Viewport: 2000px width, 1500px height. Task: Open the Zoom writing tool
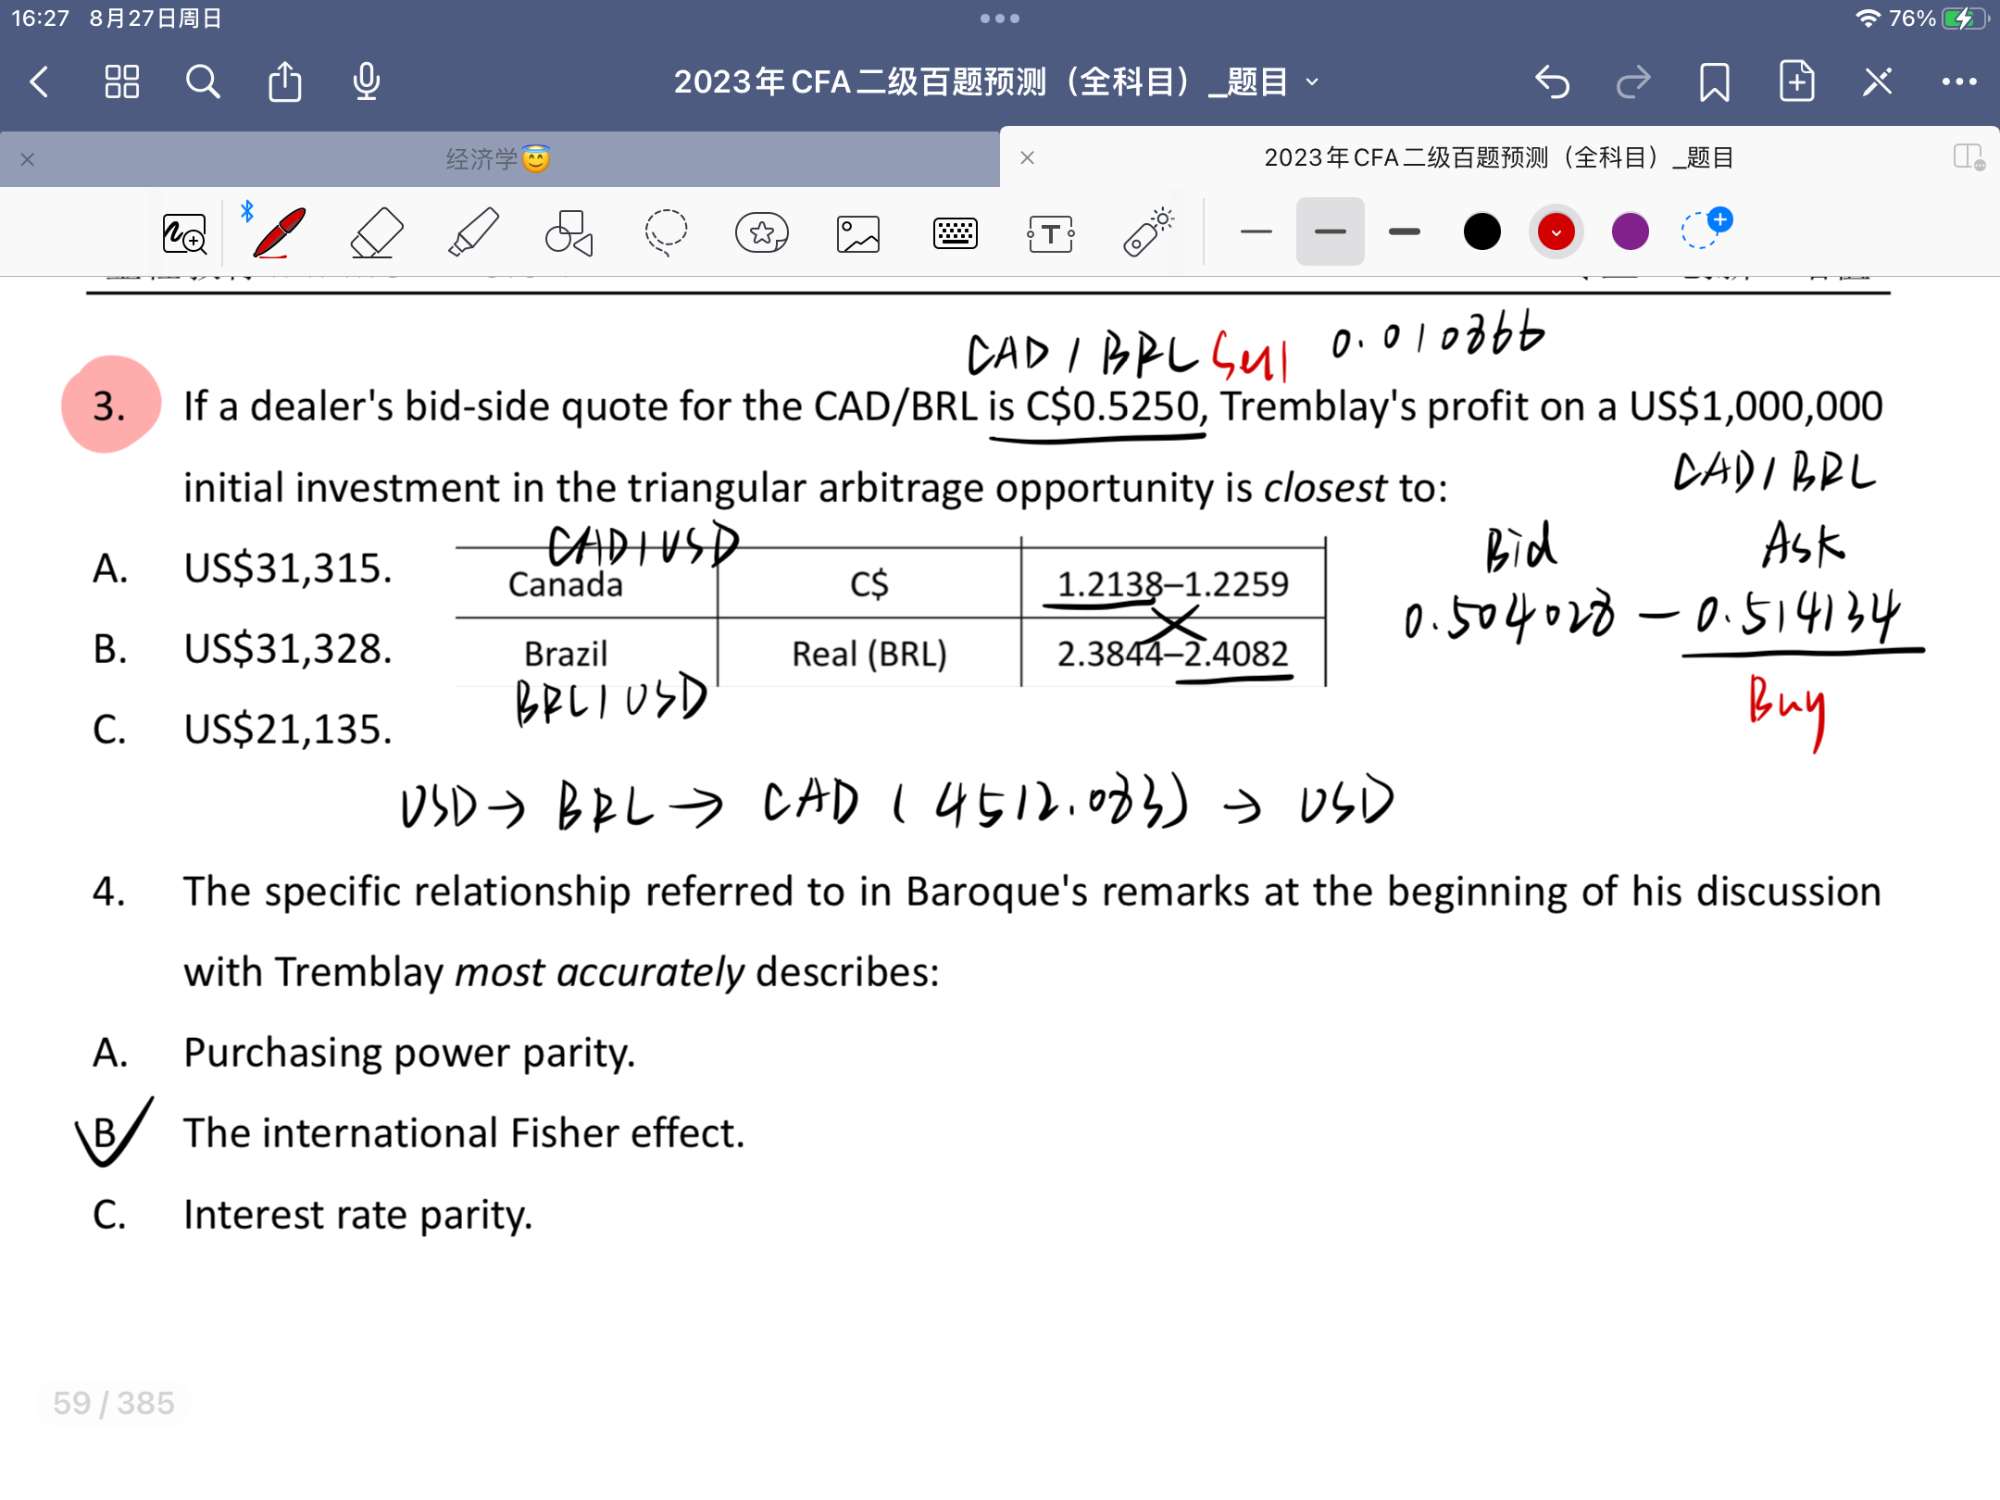pyautogui.click(x=184, y=234)
